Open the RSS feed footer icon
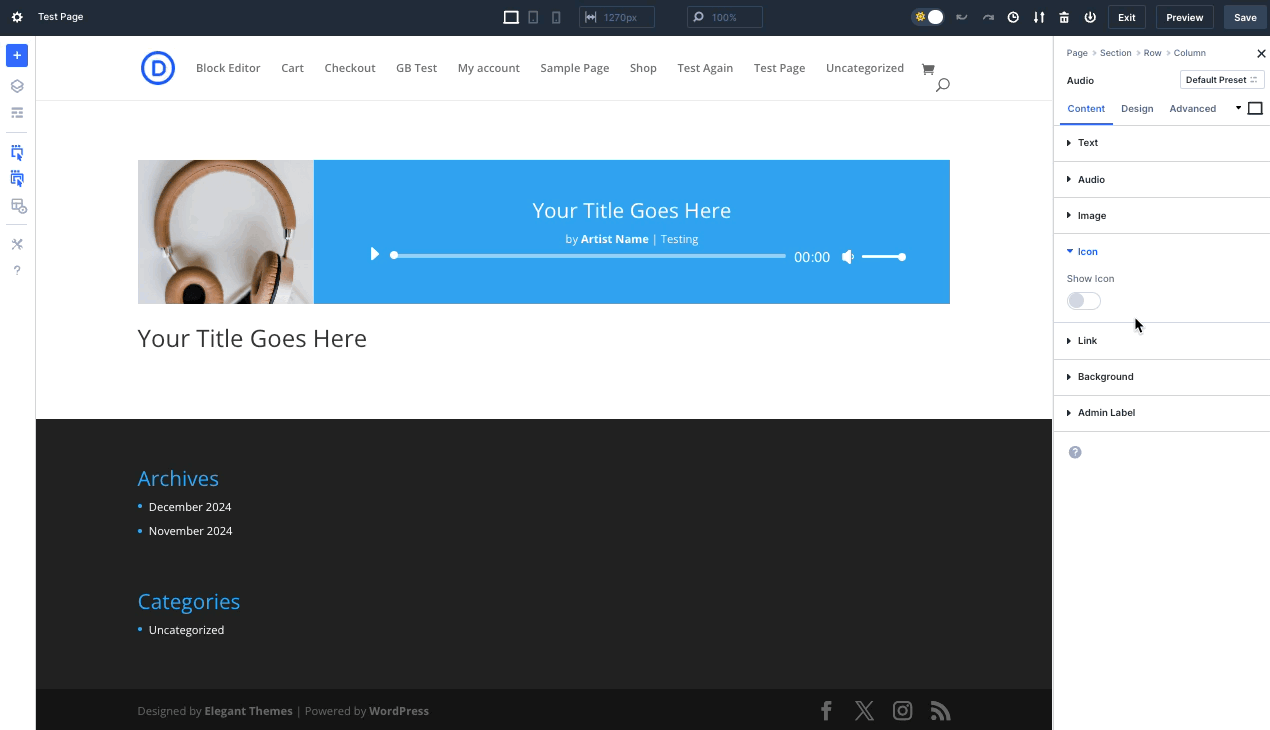1270x730 pixels. click(940, 711)
